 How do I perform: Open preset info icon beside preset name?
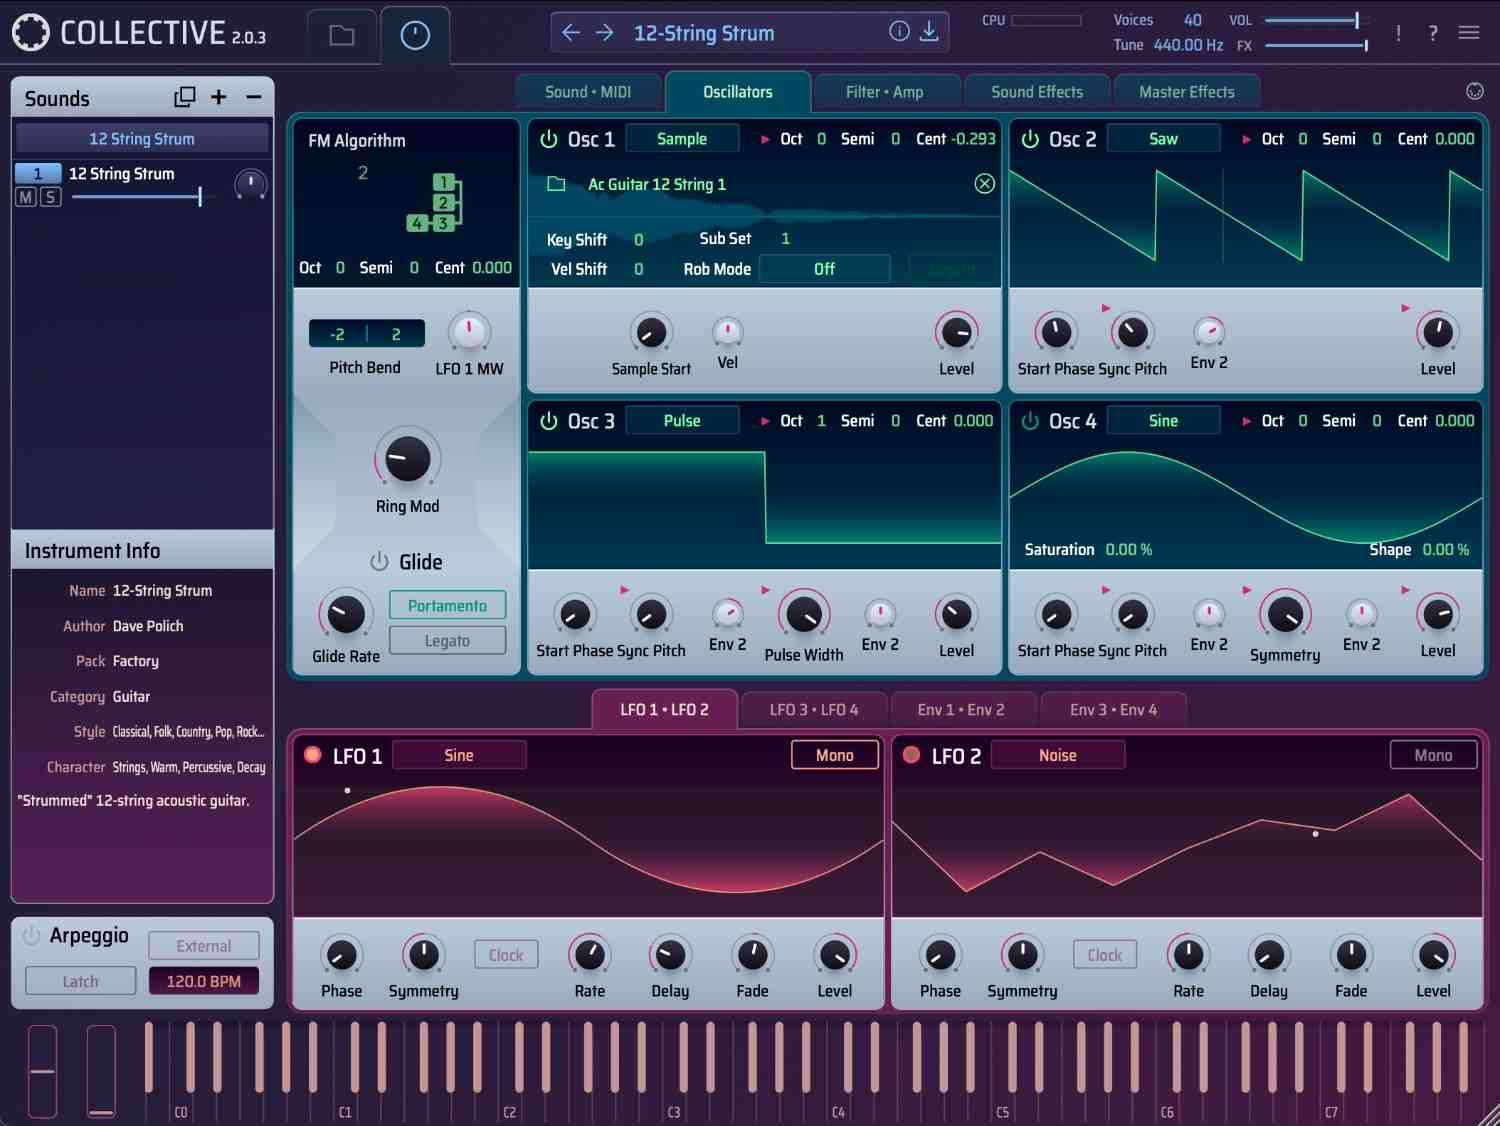click(x=899, y=32)
